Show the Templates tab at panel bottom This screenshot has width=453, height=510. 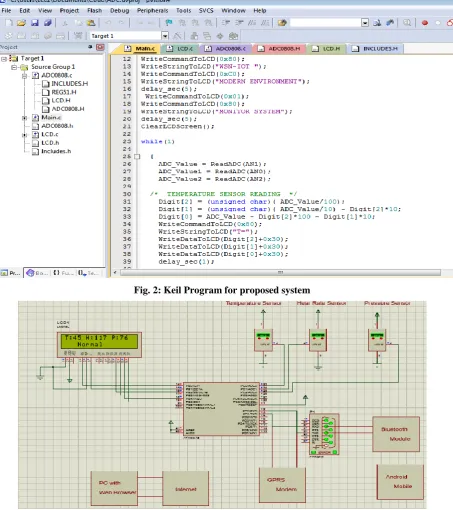(88, 273)
